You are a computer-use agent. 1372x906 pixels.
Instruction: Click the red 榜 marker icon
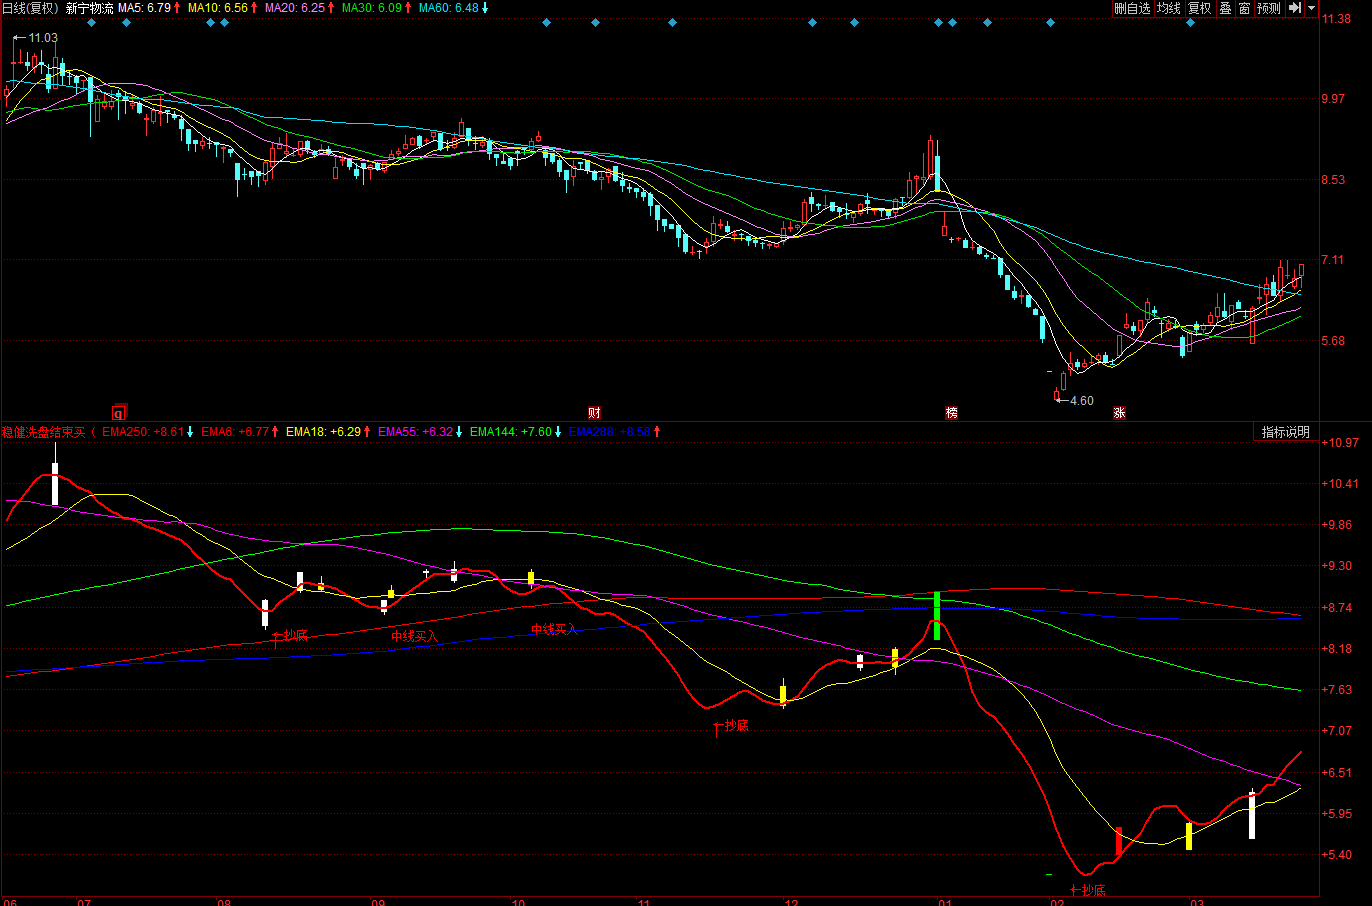click(951, 413)
